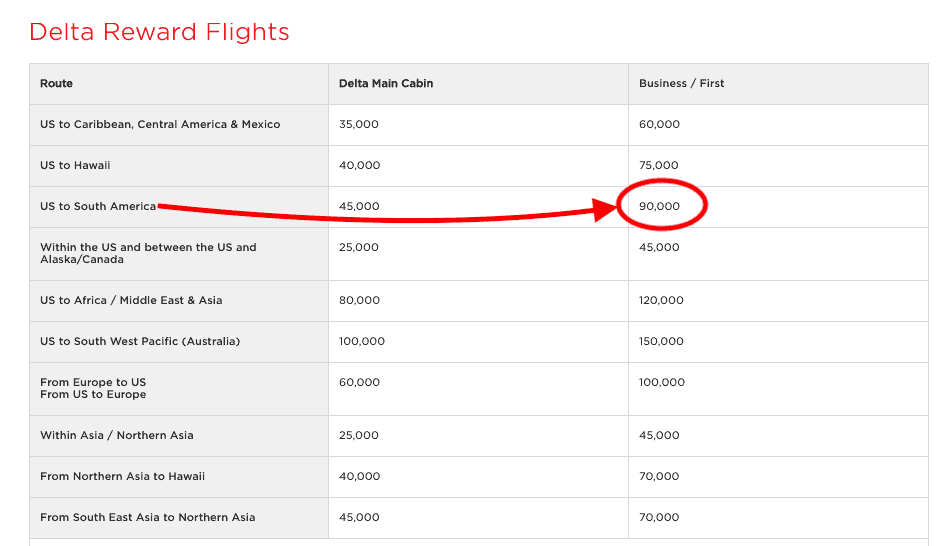Screen dimensions: 942x546
Task: Click the 120,000 Business / First value
Action: [x=662, y=300]
